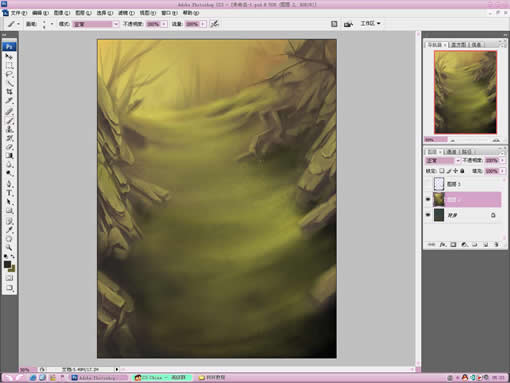
Task: Open the 文件 menu
Action: point(19,13)
